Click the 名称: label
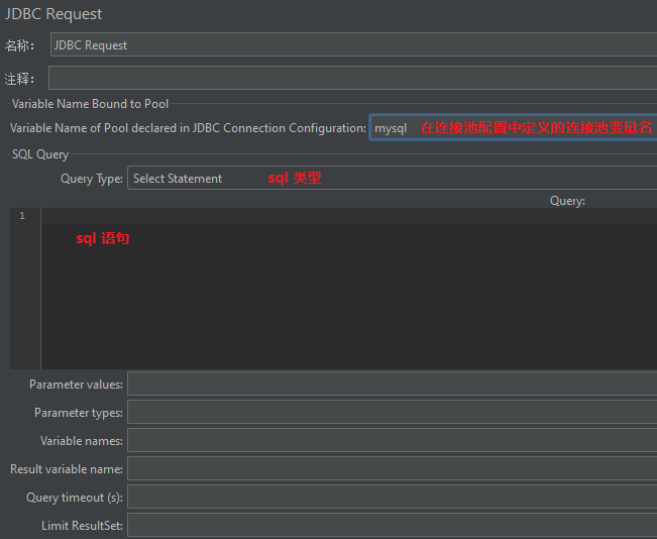The height and width of the screenshot is (539, 657). tap(19, 45)
